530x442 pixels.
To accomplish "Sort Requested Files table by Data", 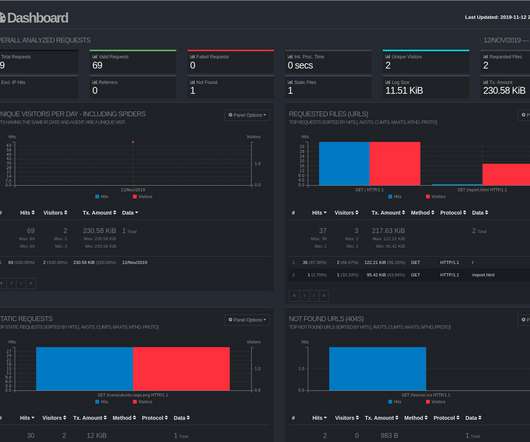I will click(x=480, y=213).
